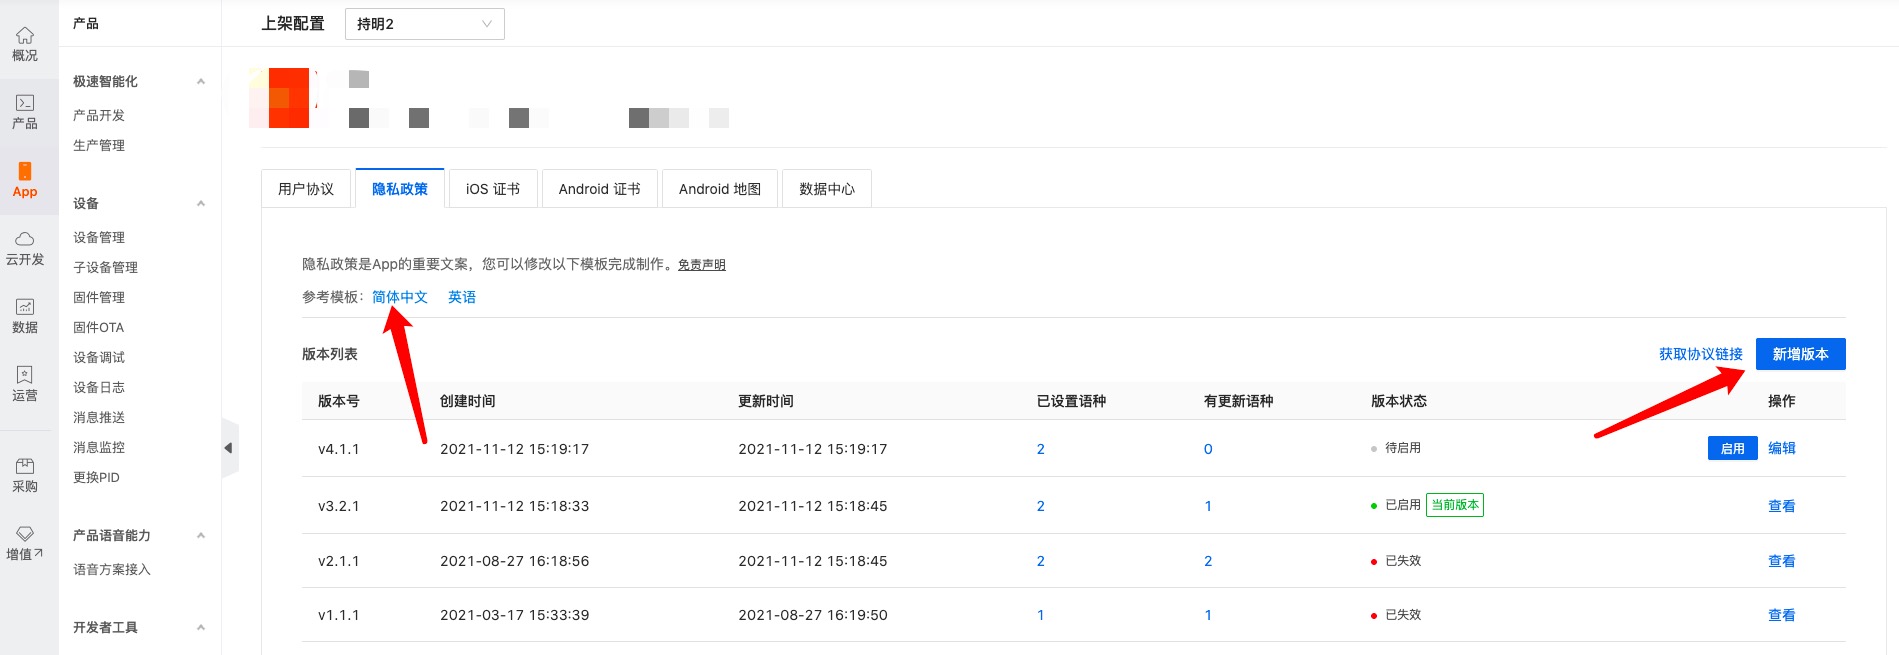The image size is (1899, 655).
Task: Select the 采购 purchasing icon
Action: 25,467
